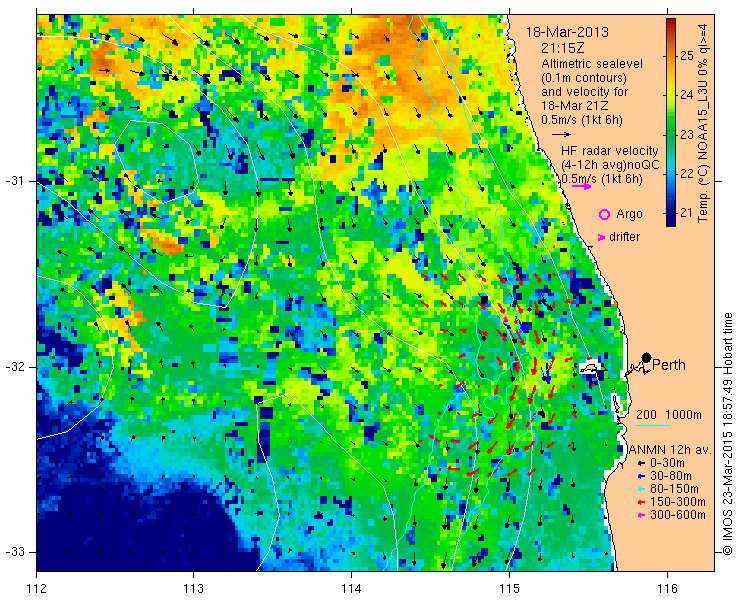Click the '150-300m' depth label
The height and width of the screenshot is (600, 740).
click(678, 502)
